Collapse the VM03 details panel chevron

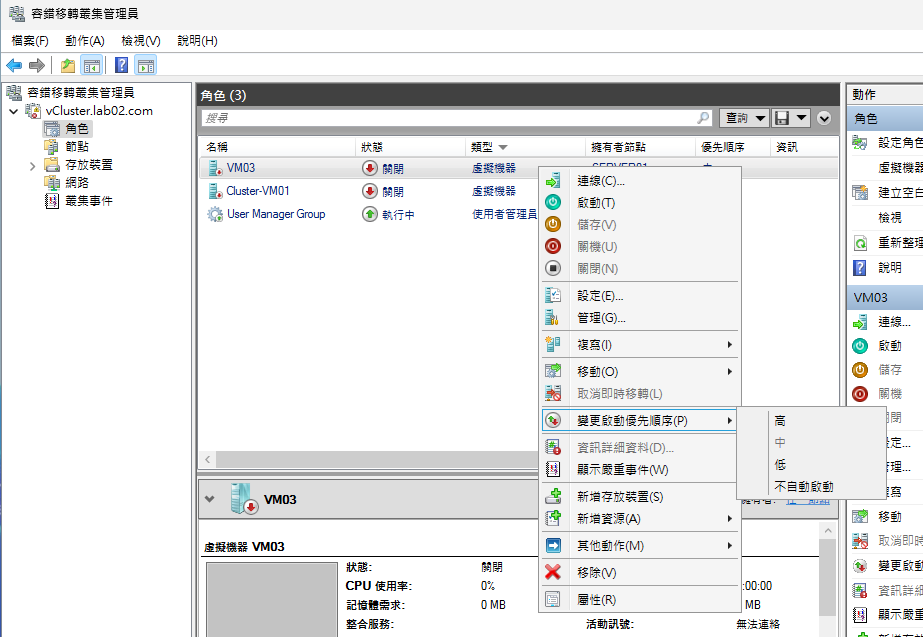click(x=209, y=498)
